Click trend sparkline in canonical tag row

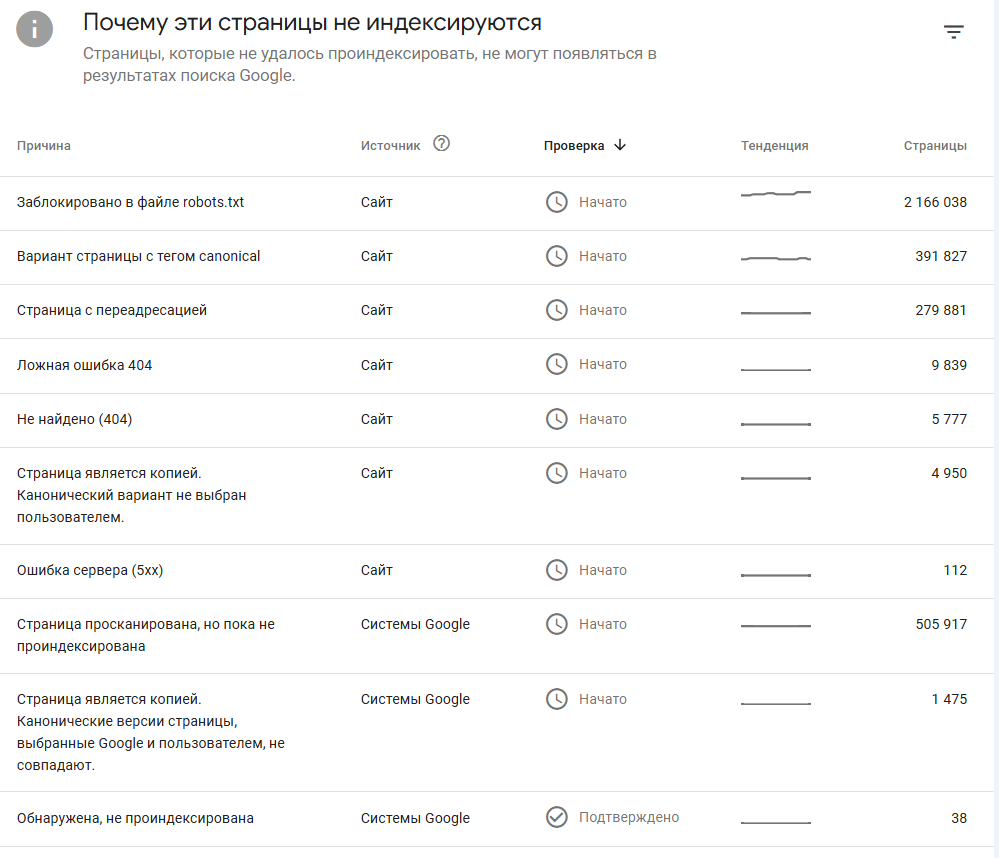[x=775, y=258]
